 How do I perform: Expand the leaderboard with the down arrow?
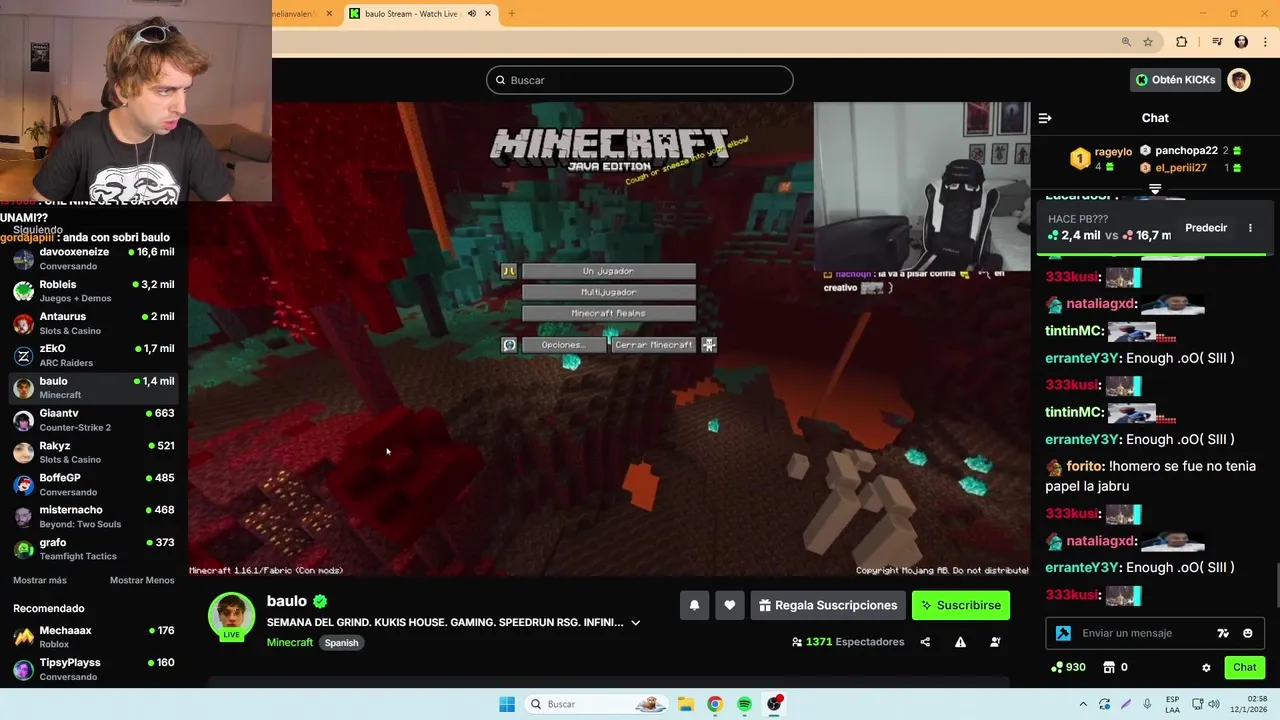click(x=1155, y=188)
